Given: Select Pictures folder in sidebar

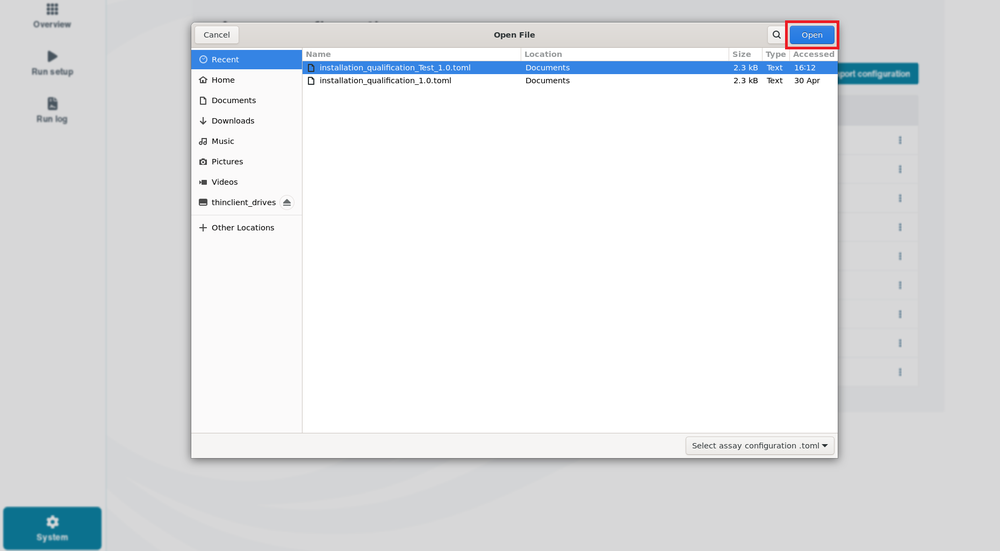Looking at the screenshot, I should pyautogui.click(x=247, y=161).
